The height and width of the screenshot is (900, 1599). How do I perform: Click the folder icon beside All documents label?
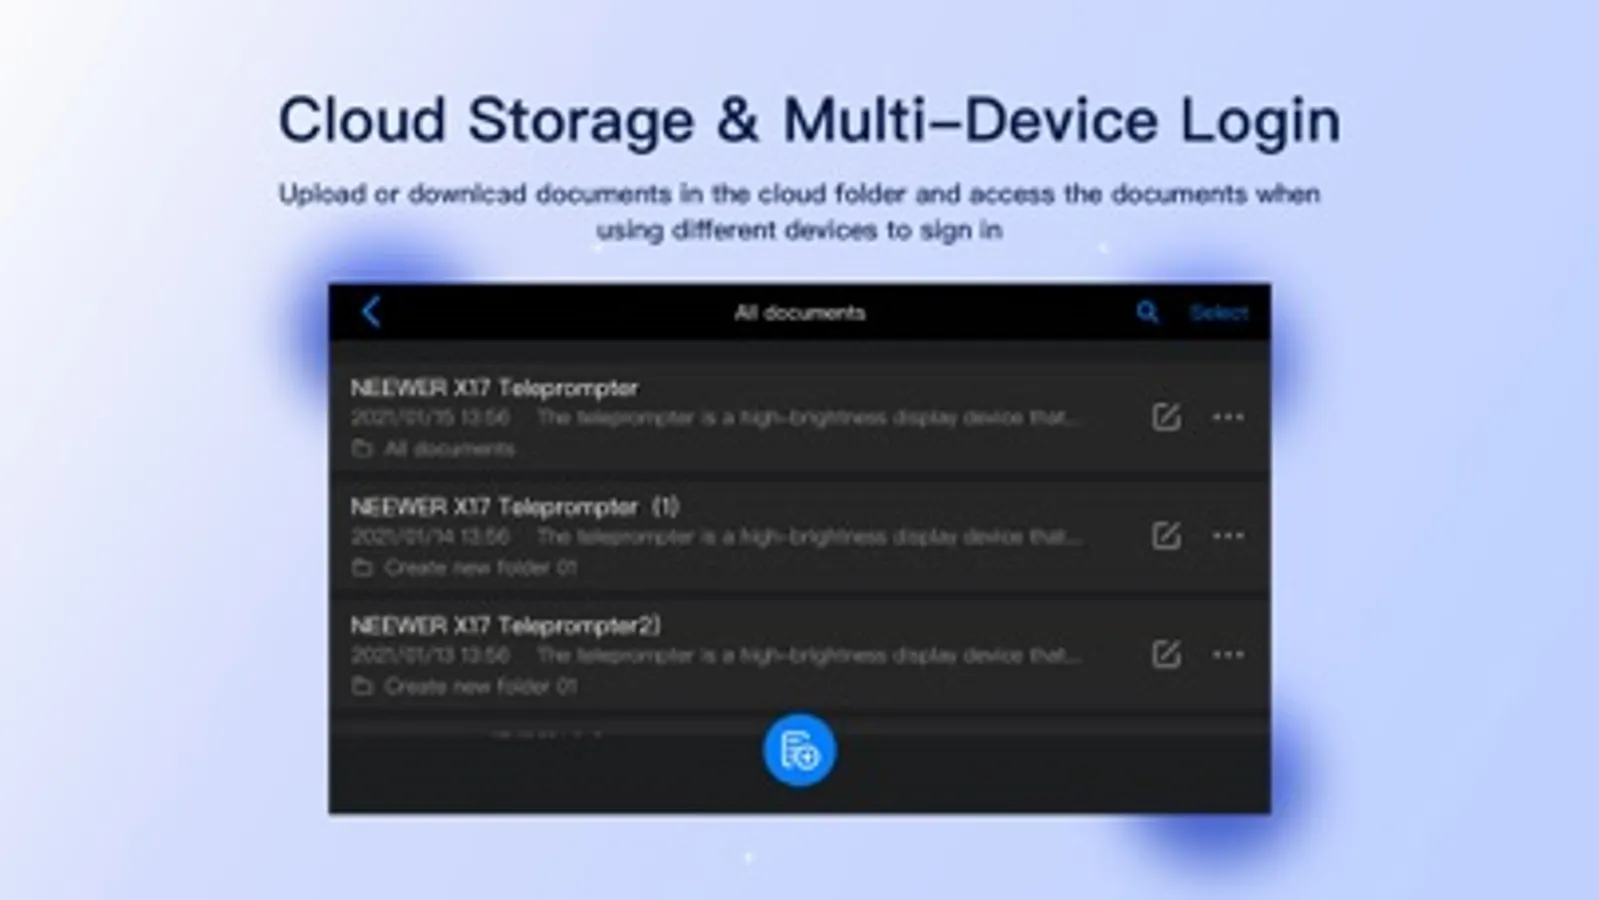point(362,449)
